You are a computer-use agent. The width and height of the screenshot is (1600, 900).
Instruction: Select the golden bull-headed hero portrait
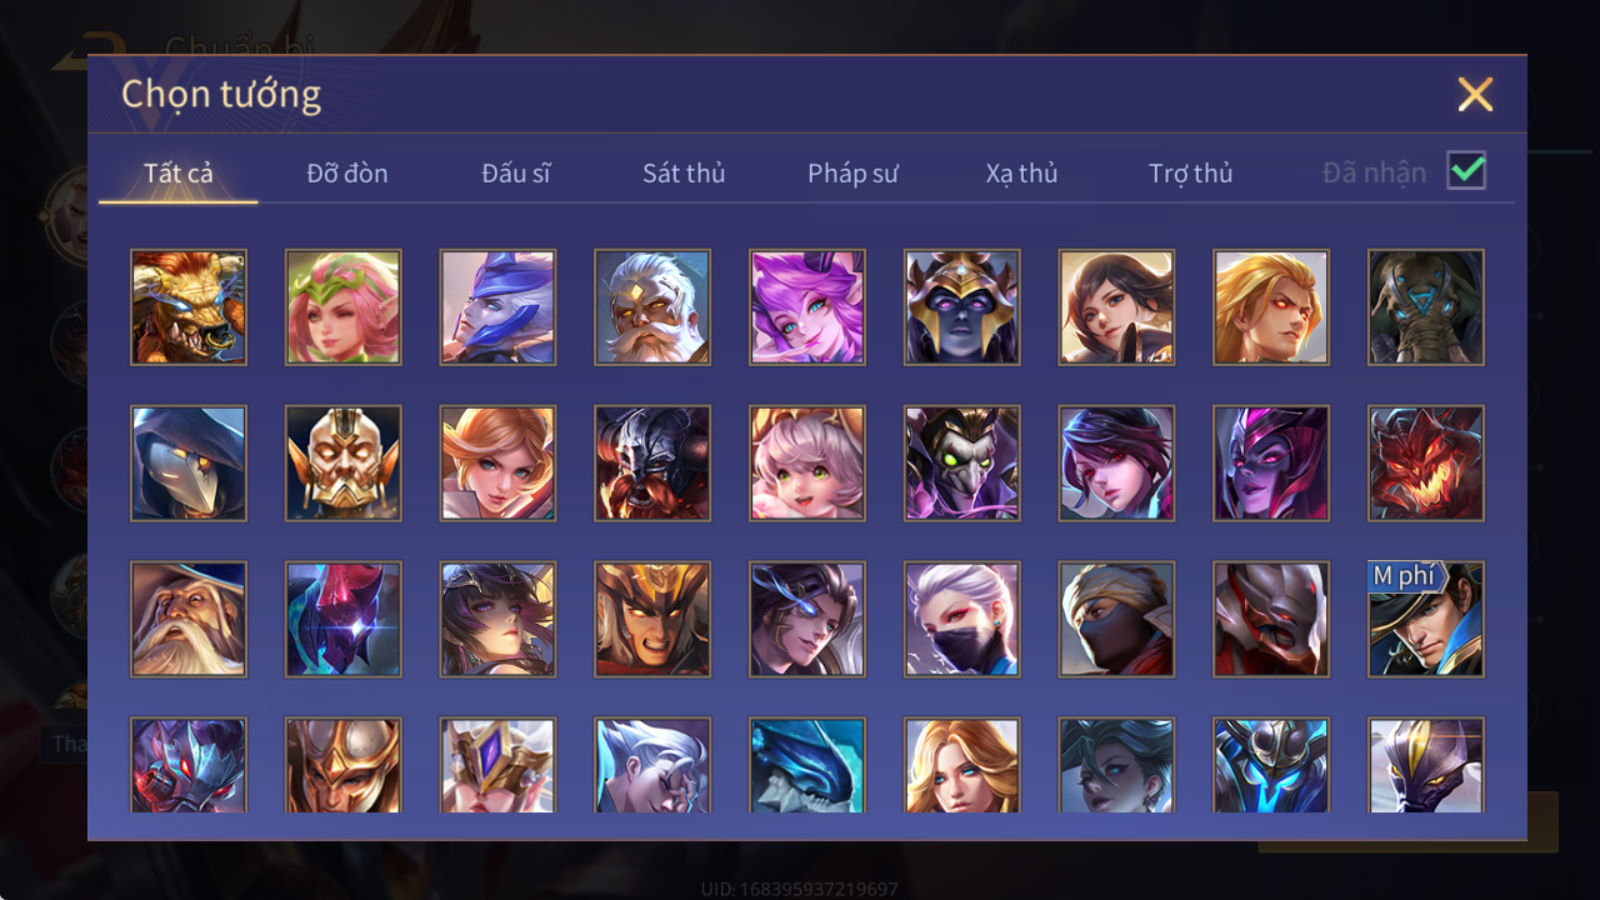(188, 307)
